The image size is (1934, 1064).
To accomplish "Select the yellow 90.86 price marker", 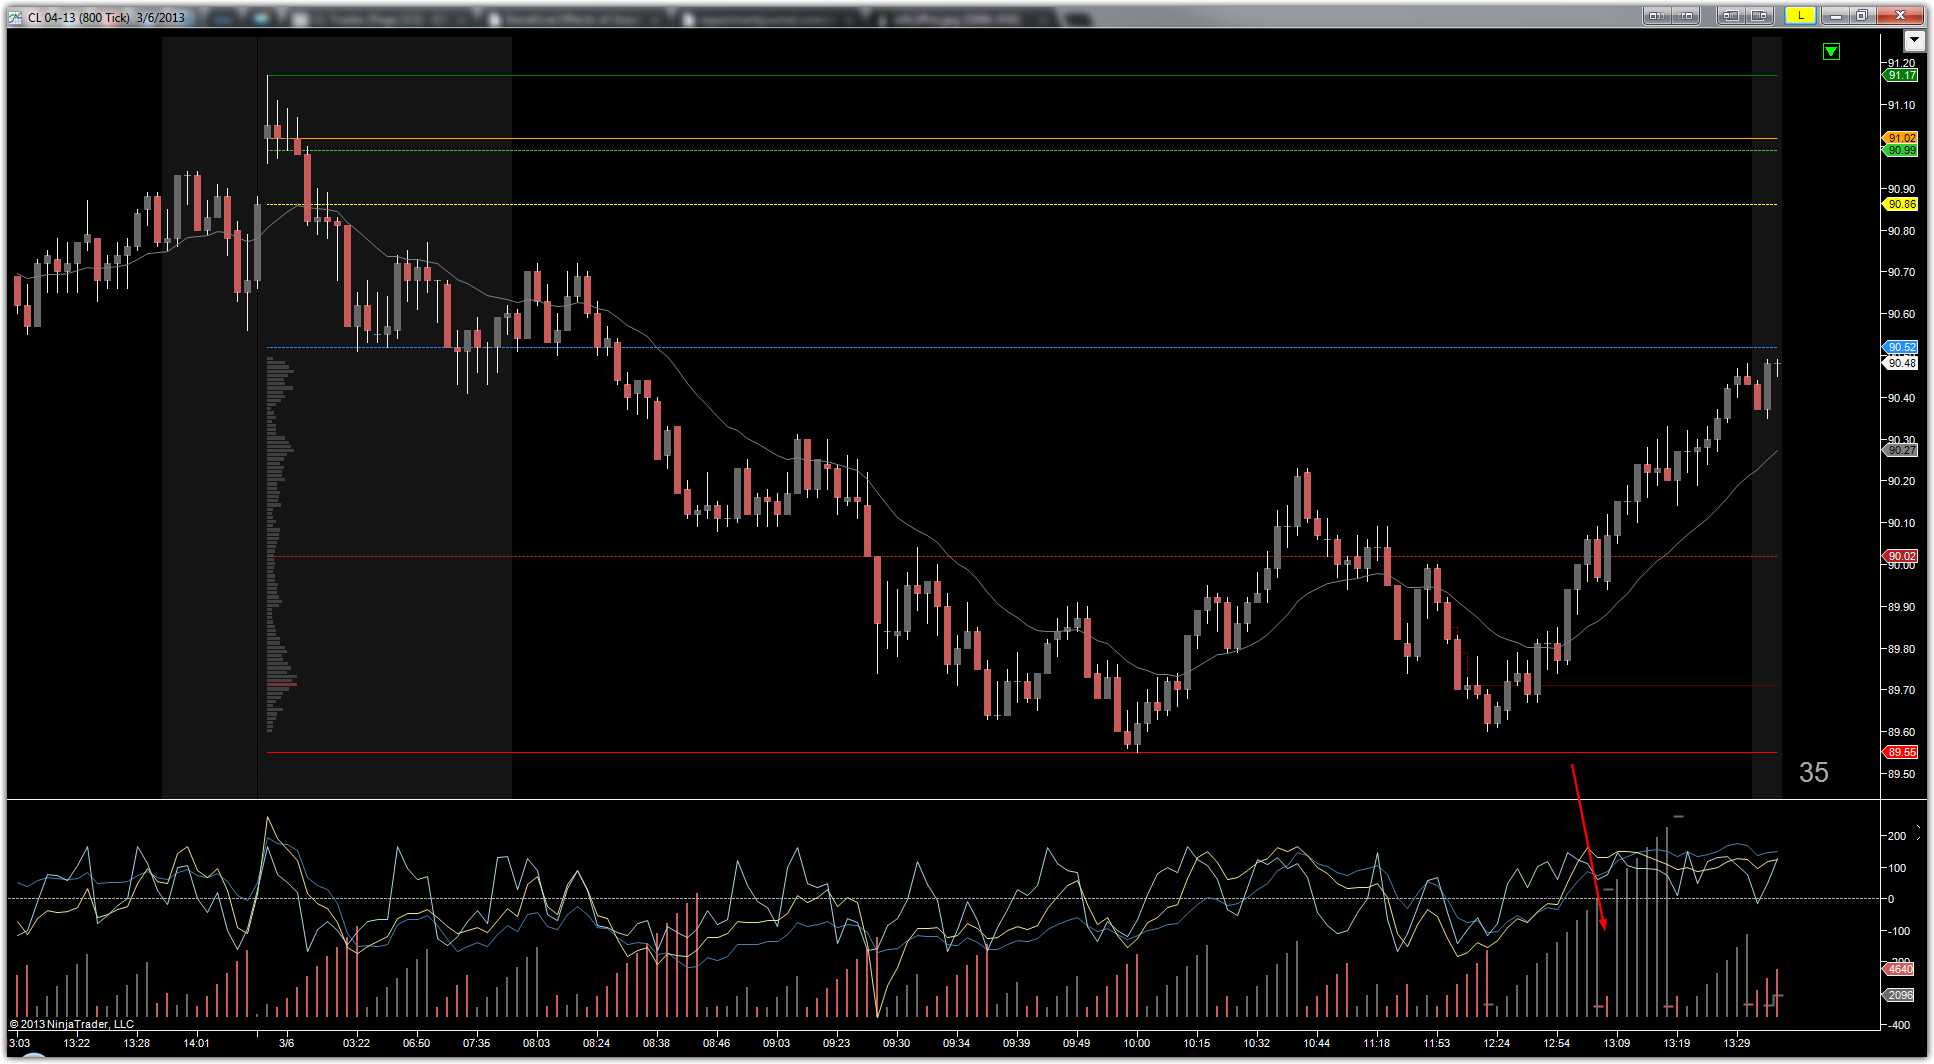I will [x=1902, y=204].
